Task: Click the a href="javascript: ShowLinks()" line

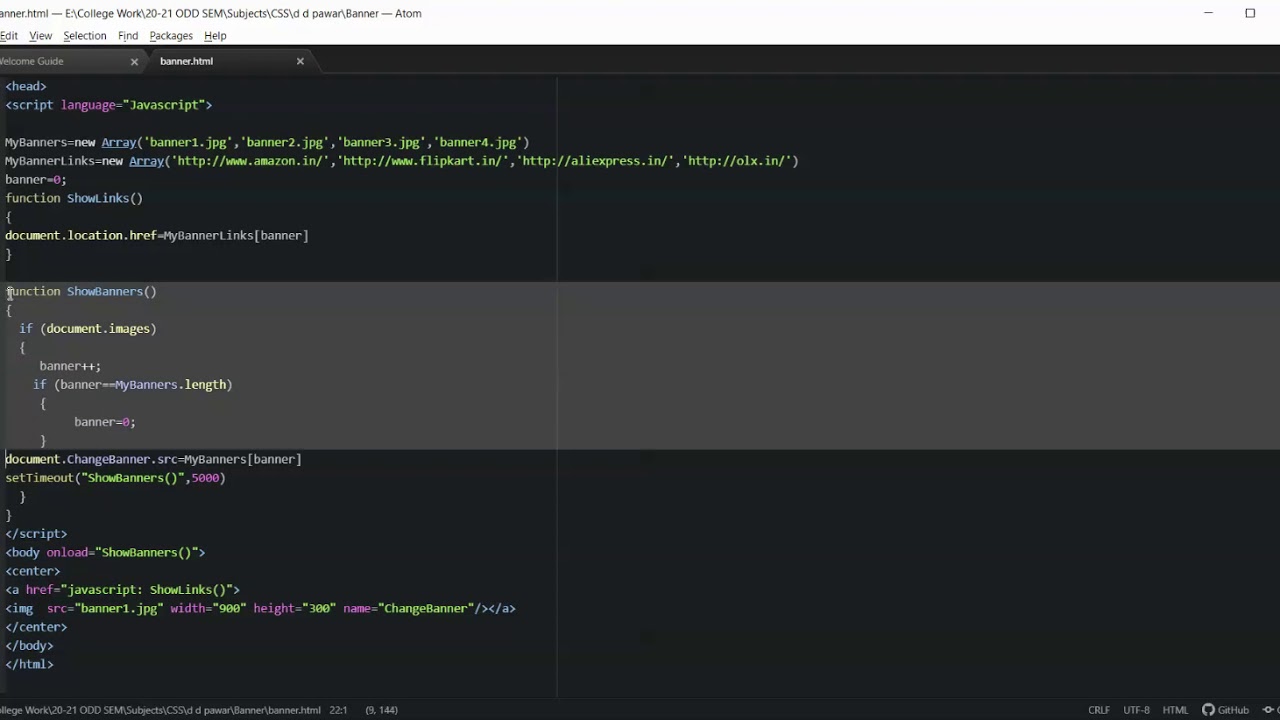Action: pos(122,590)
